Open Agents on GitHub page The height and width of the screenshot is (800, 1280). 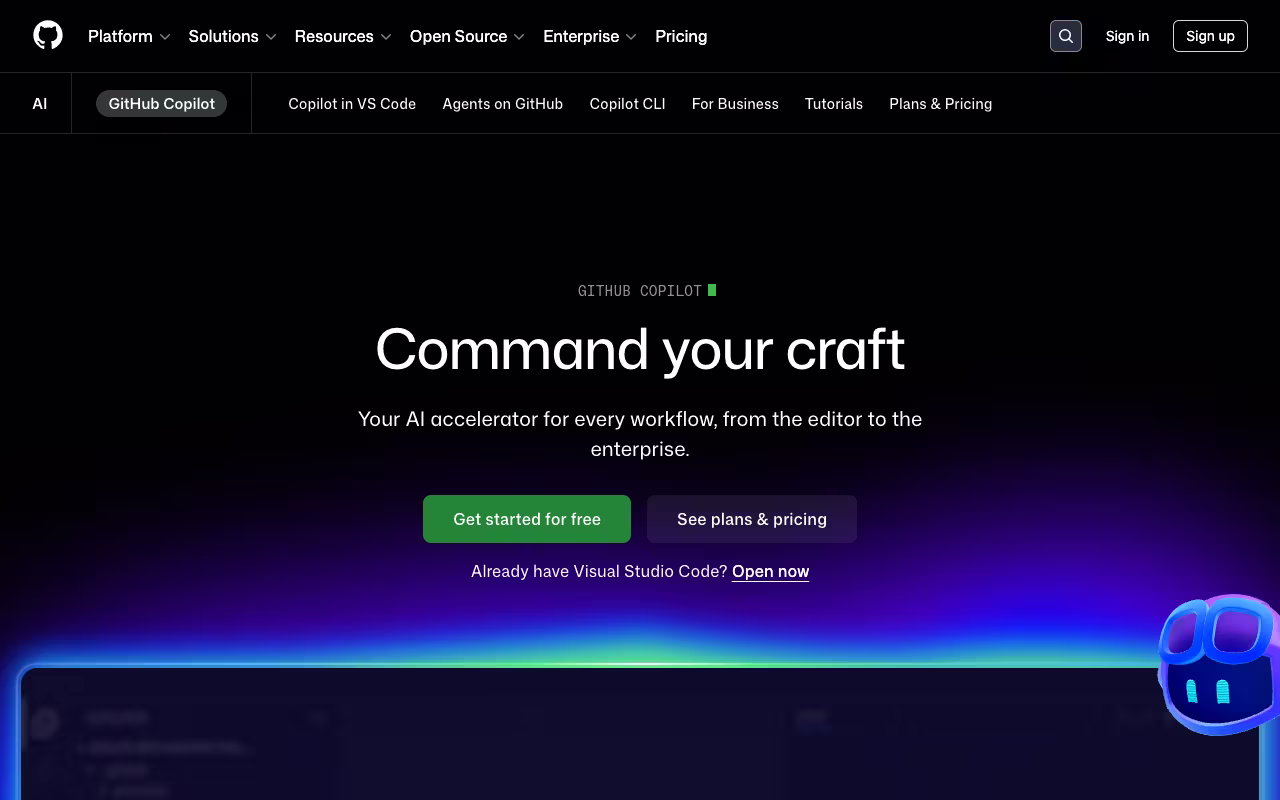[x=503, y=103]
